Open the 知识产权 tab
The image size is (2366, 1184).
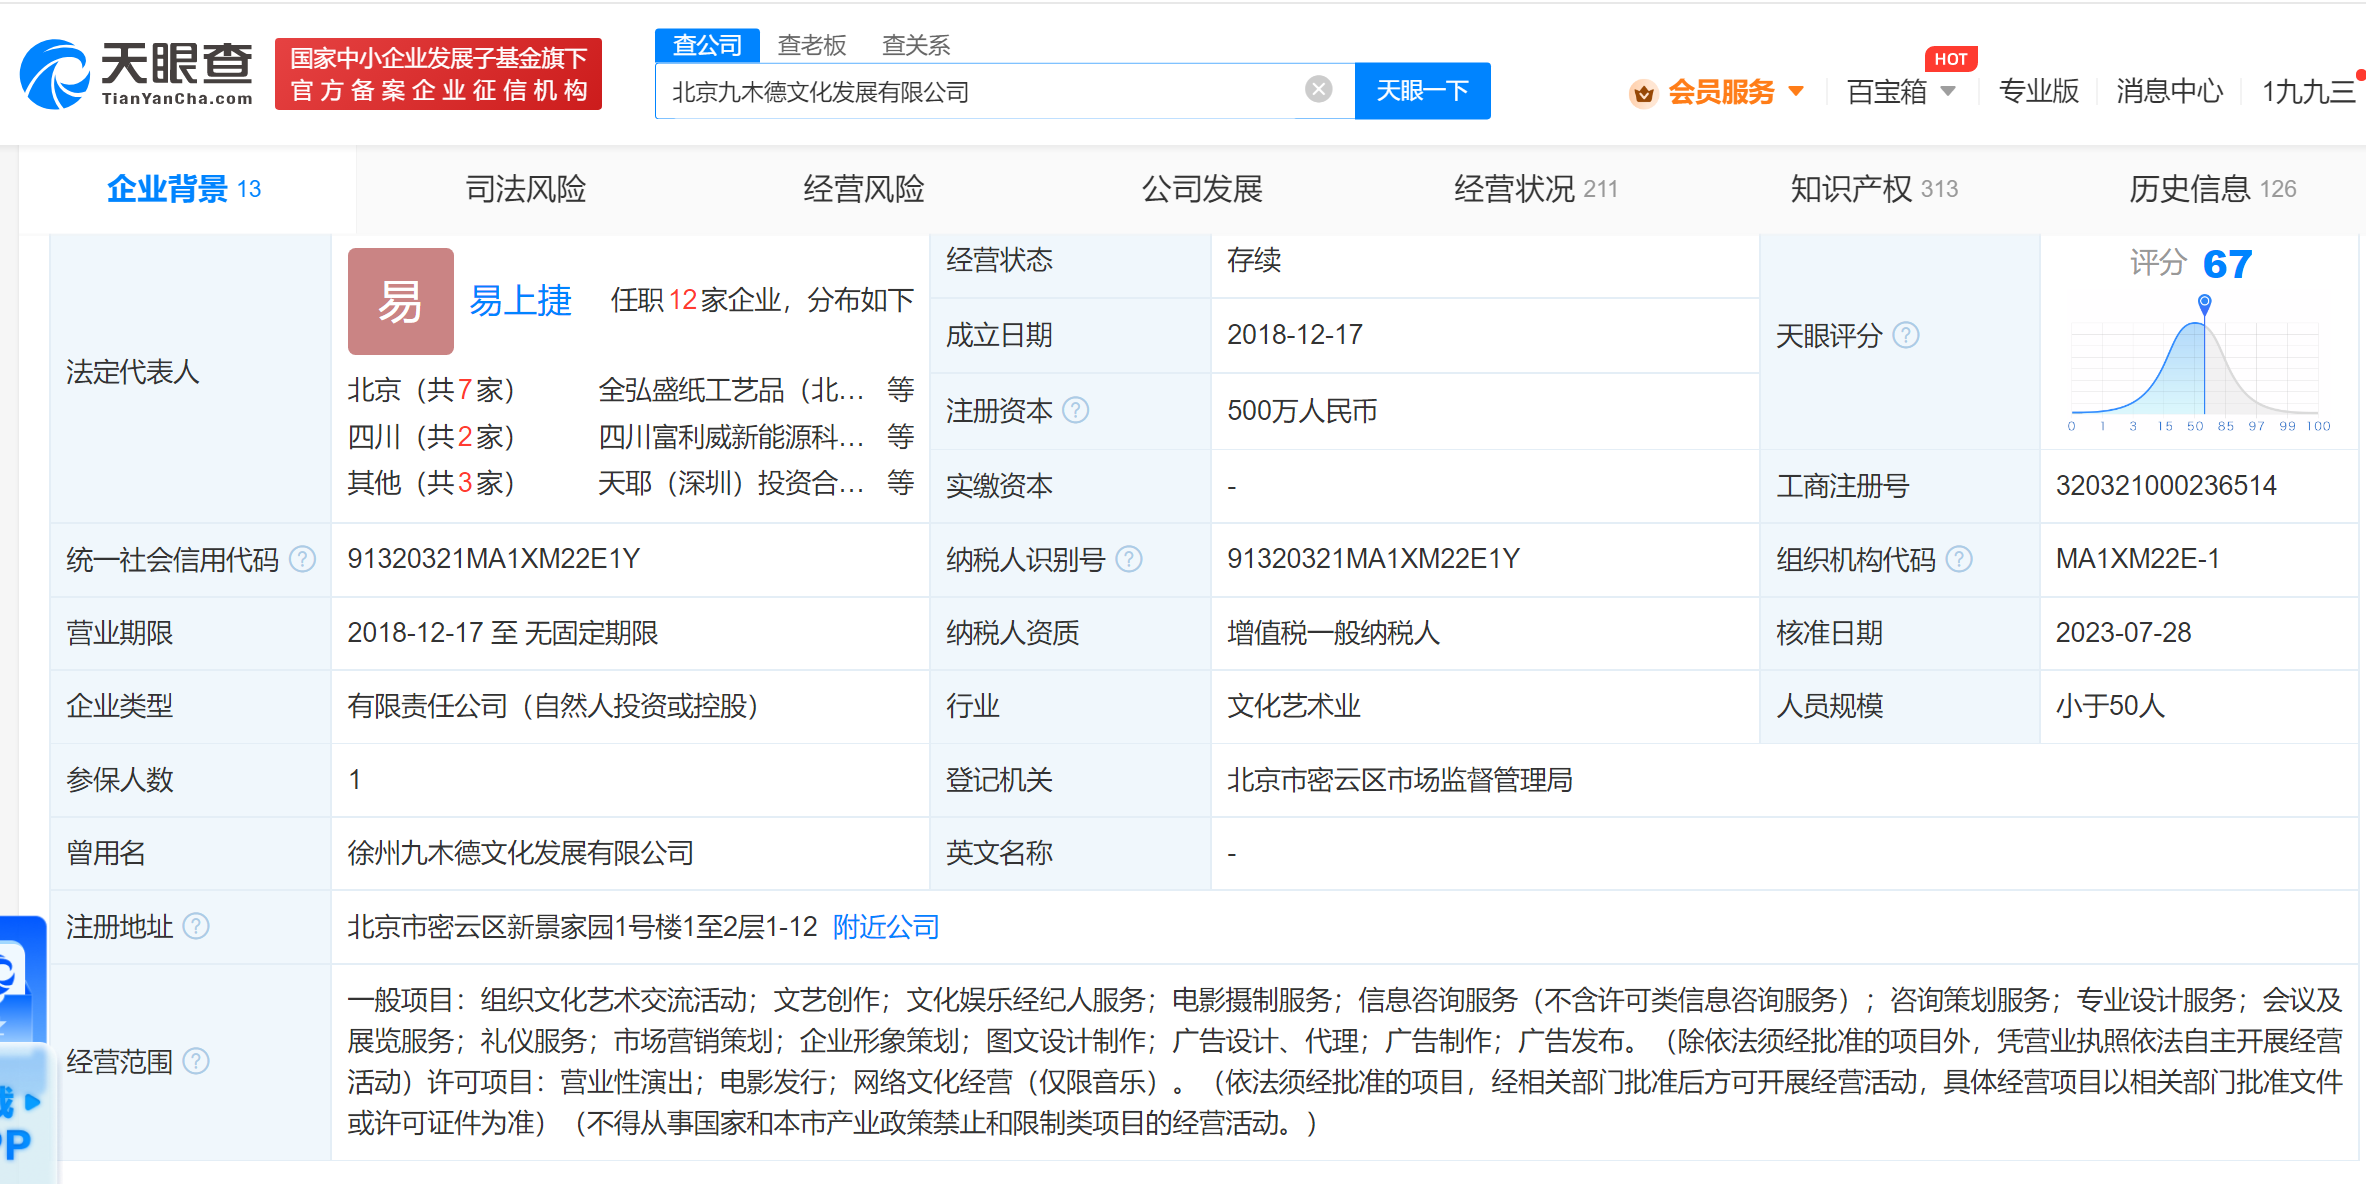pyautogui.click(x=1850, y=189)
